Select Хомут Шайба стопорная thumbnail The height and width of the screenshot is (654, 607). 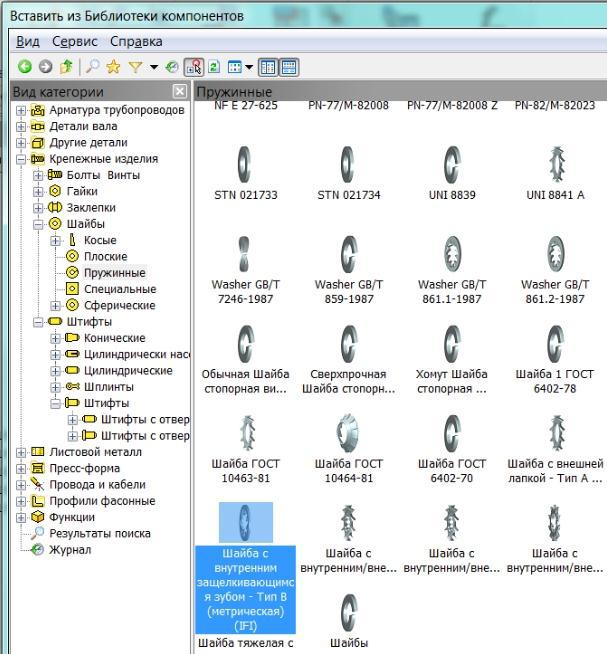click(452, 345)
